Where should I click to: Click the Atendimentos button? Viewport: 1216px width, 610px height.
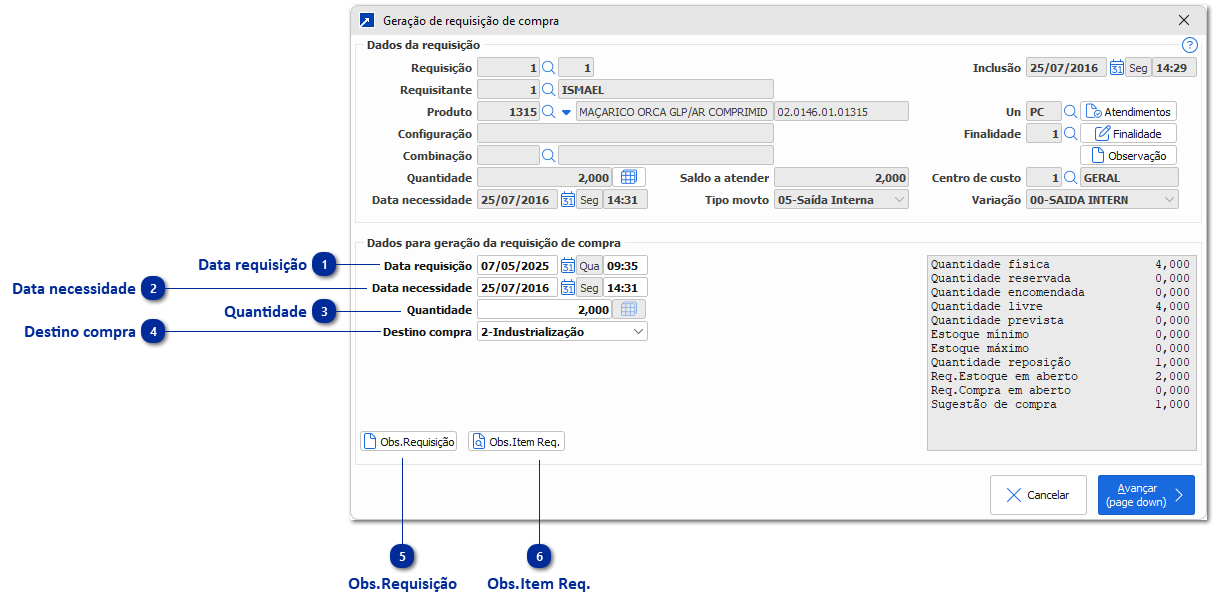(x=1129, y=112)
